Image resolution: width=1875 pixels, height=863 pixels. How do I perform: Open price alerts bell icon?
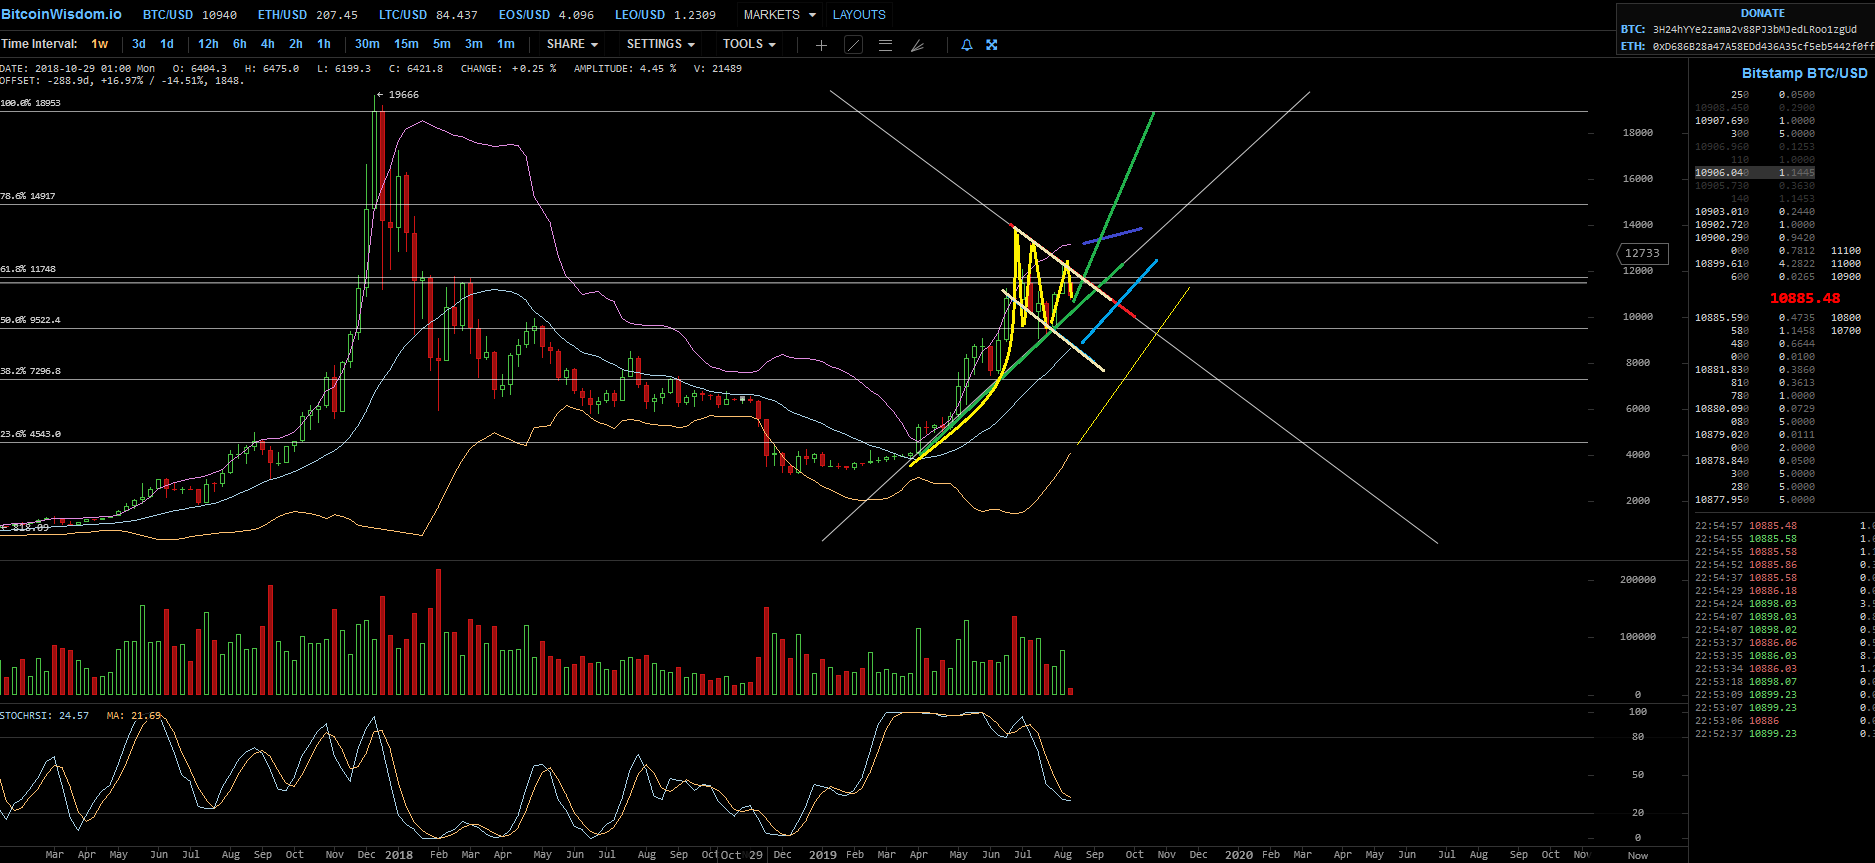point(967,45)
